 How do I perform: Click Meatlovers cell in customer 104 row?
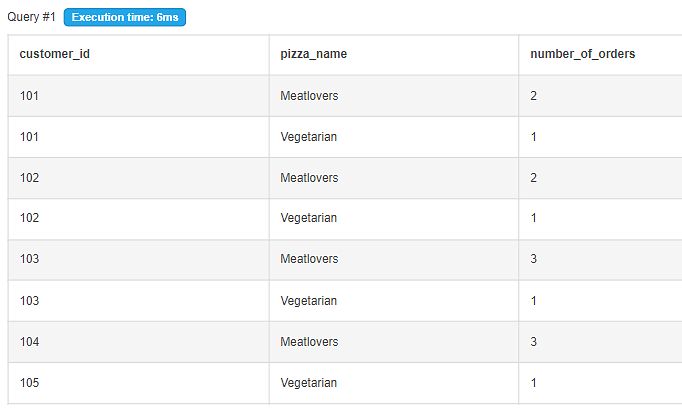(309, 342)
